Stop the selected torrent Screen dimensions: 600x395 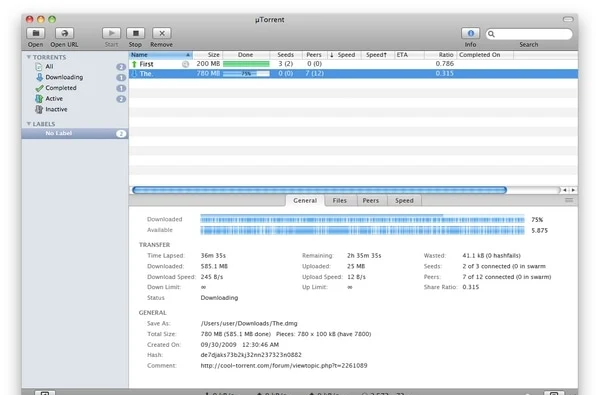[135, 33]
